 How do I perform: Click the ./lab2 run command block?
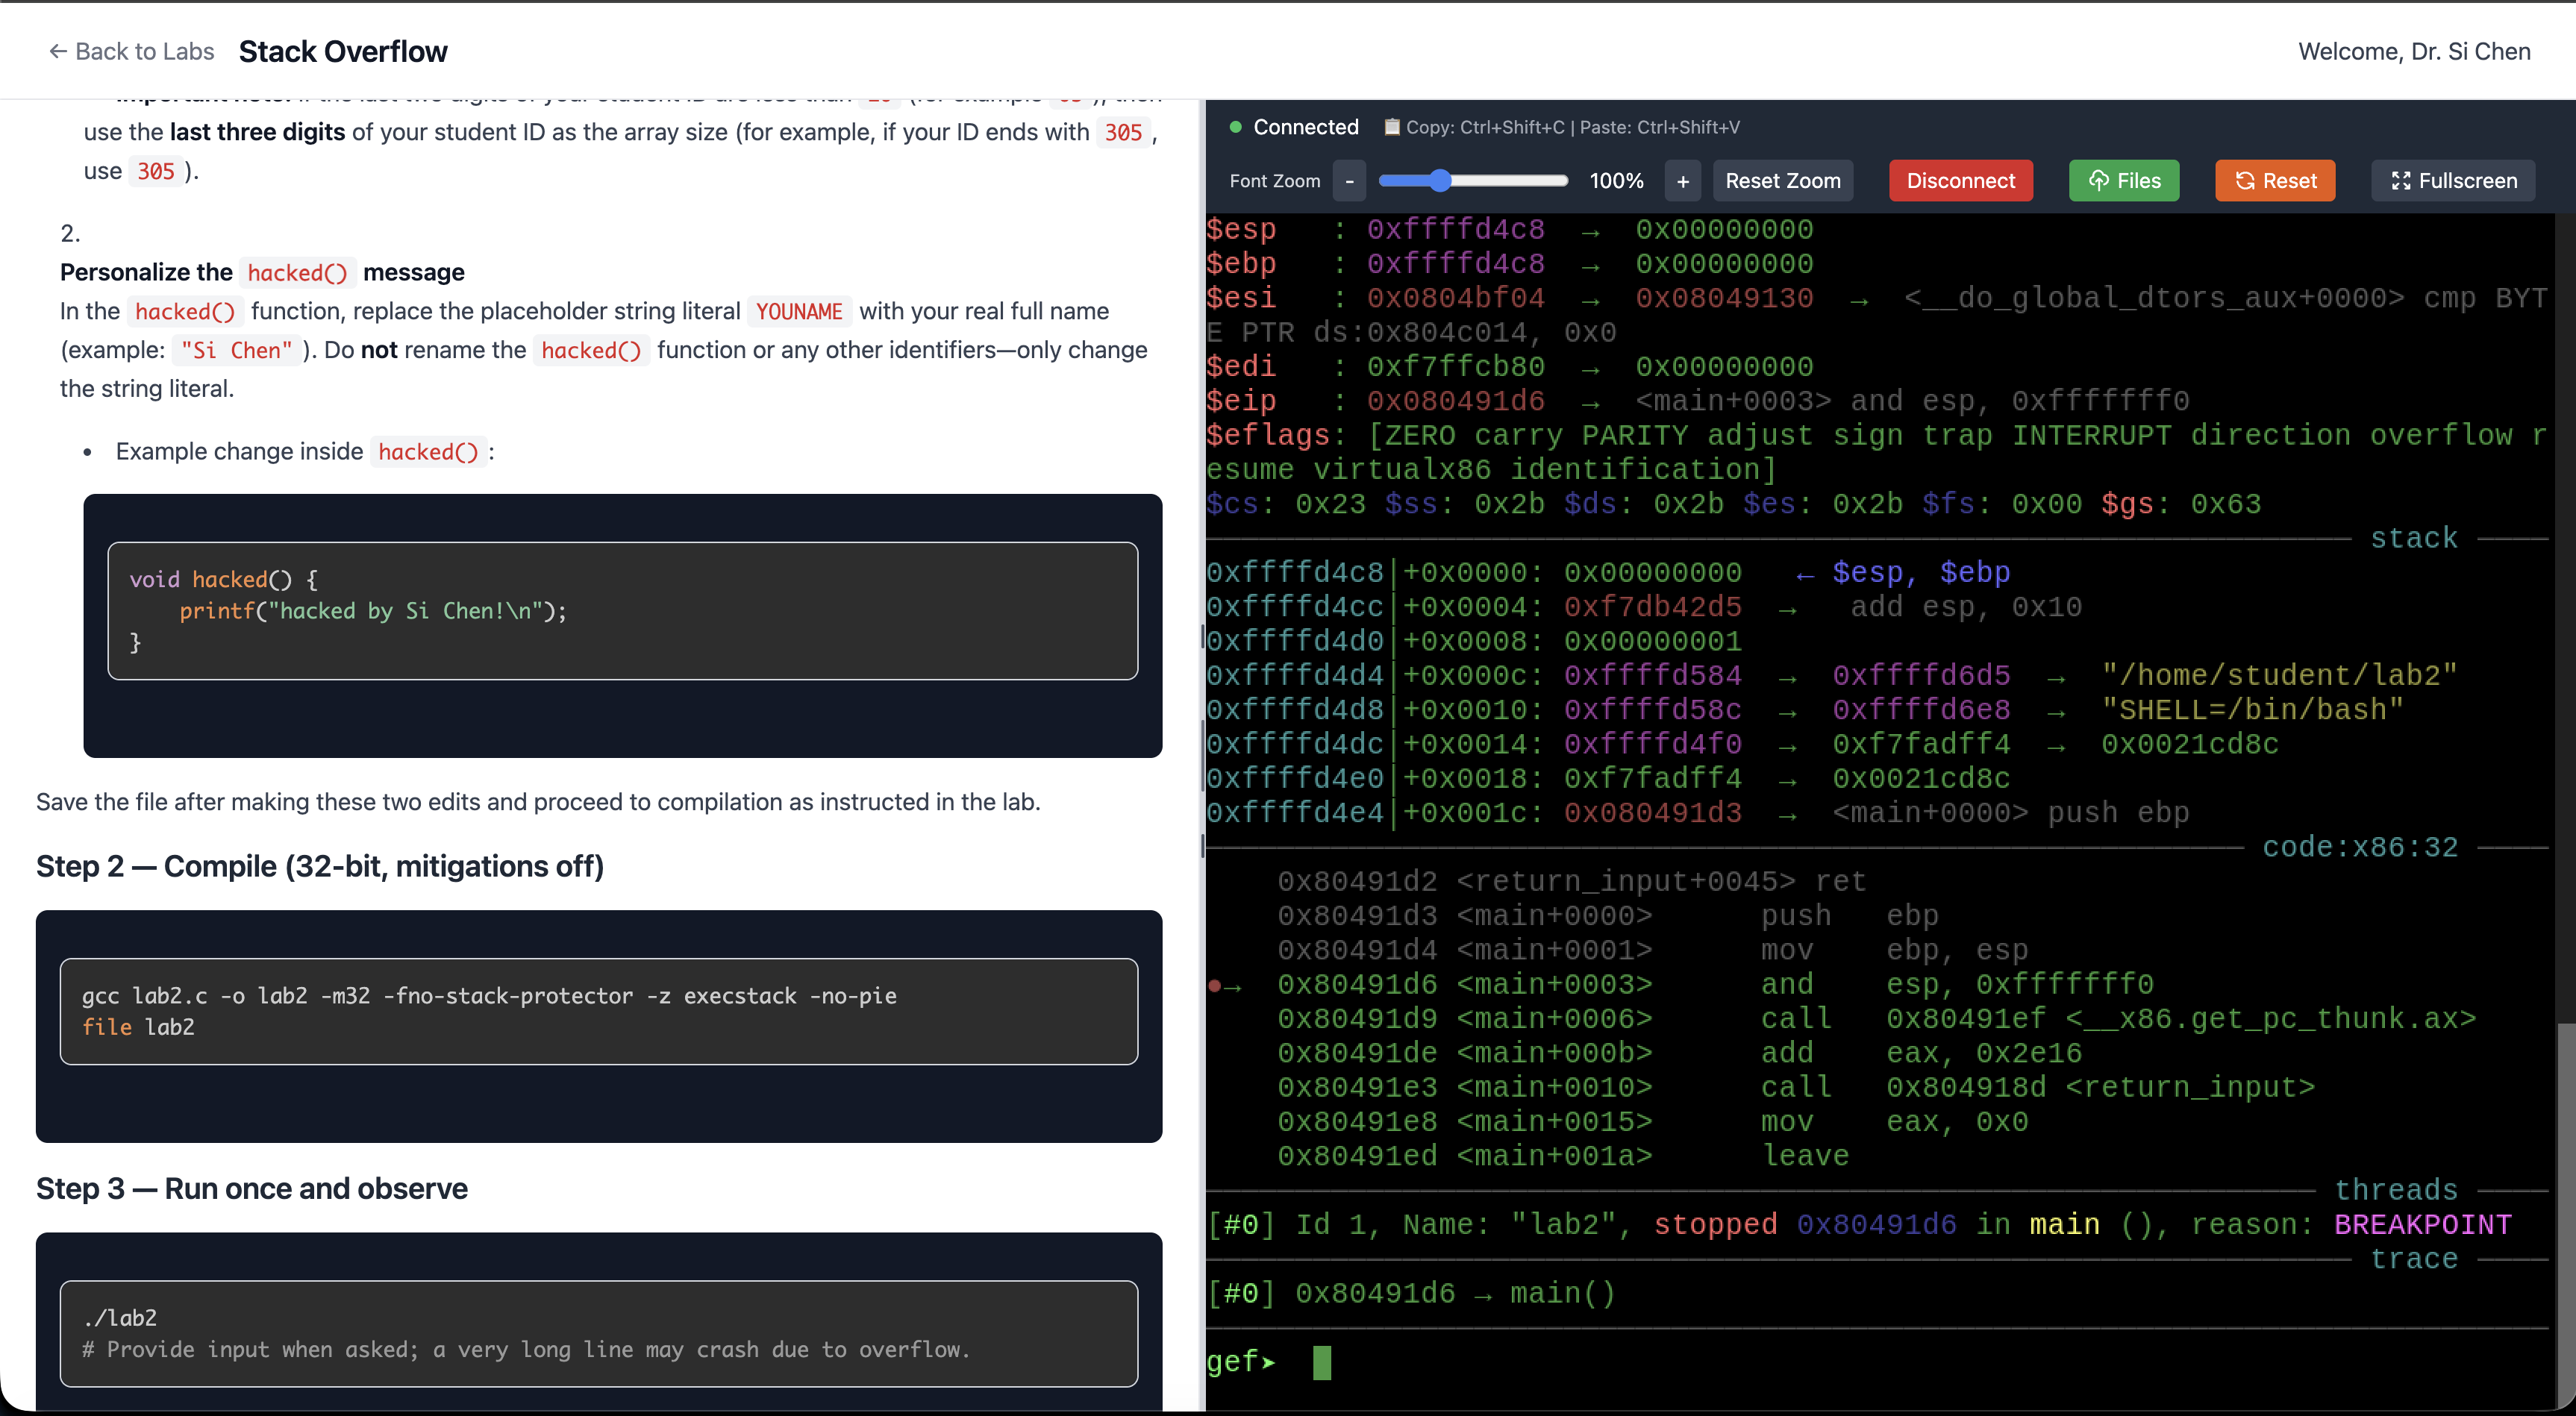pos(598,1333)
